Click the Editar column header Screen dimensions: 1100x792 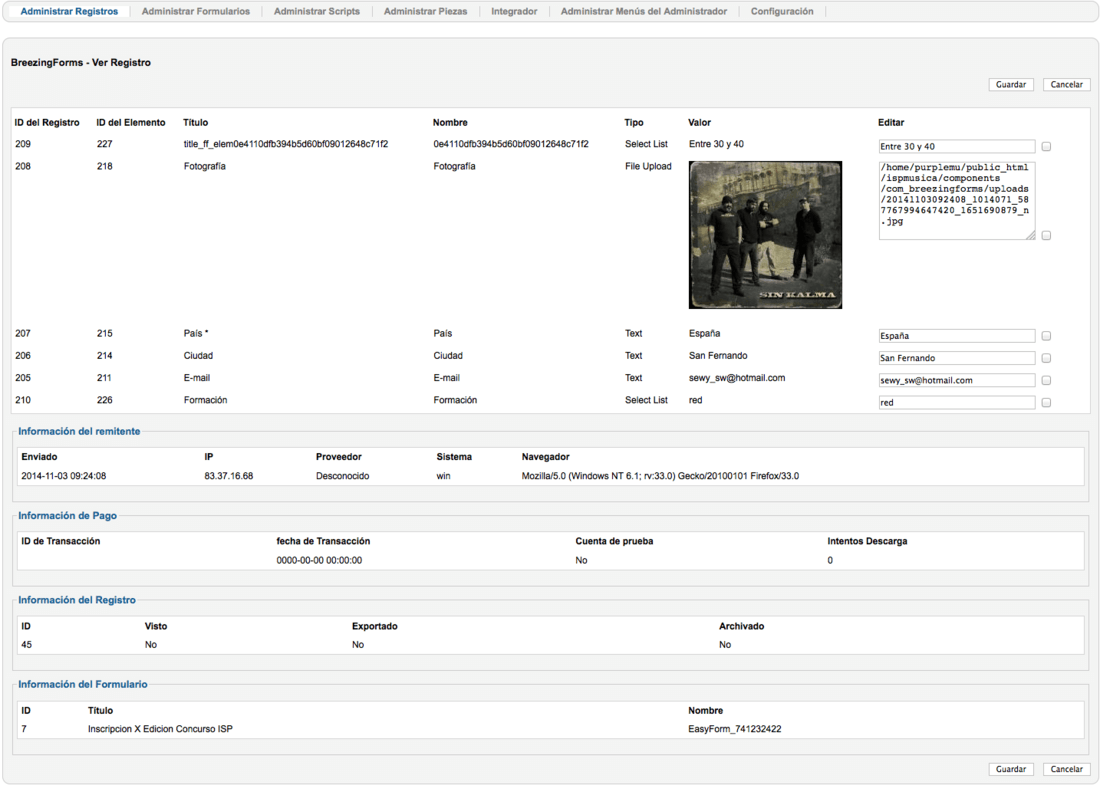(891, 122)
